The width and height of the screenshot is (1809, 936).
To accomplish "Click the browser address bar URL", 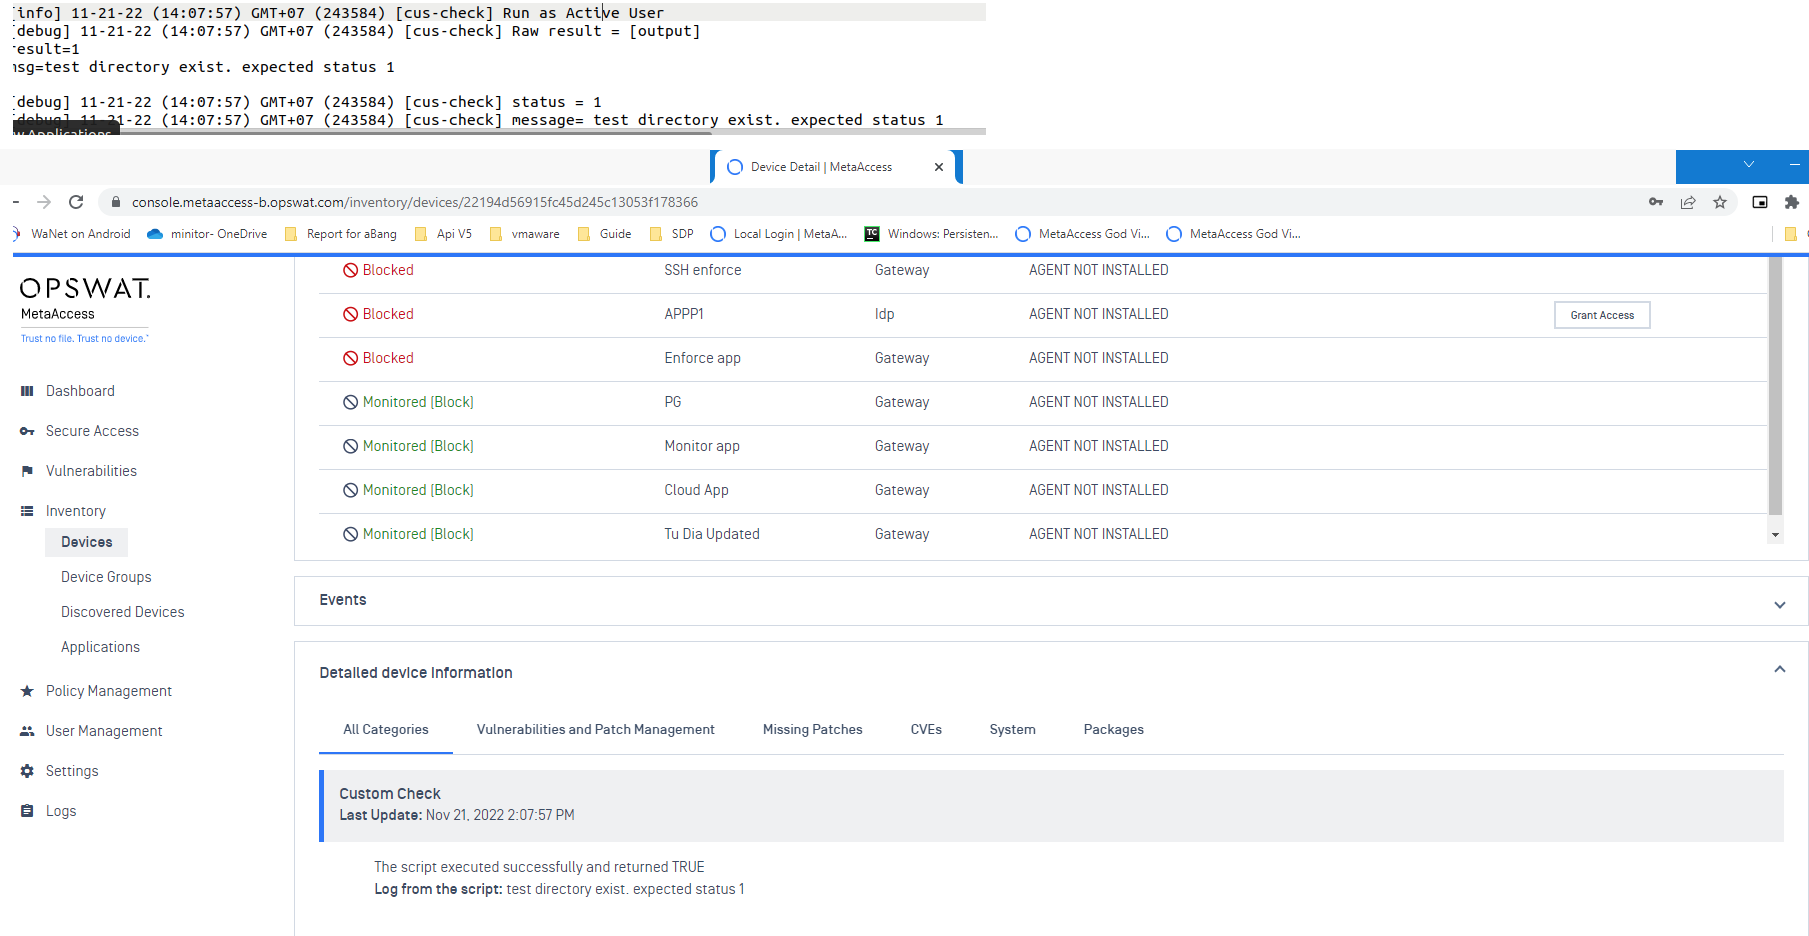I will 415,202.
